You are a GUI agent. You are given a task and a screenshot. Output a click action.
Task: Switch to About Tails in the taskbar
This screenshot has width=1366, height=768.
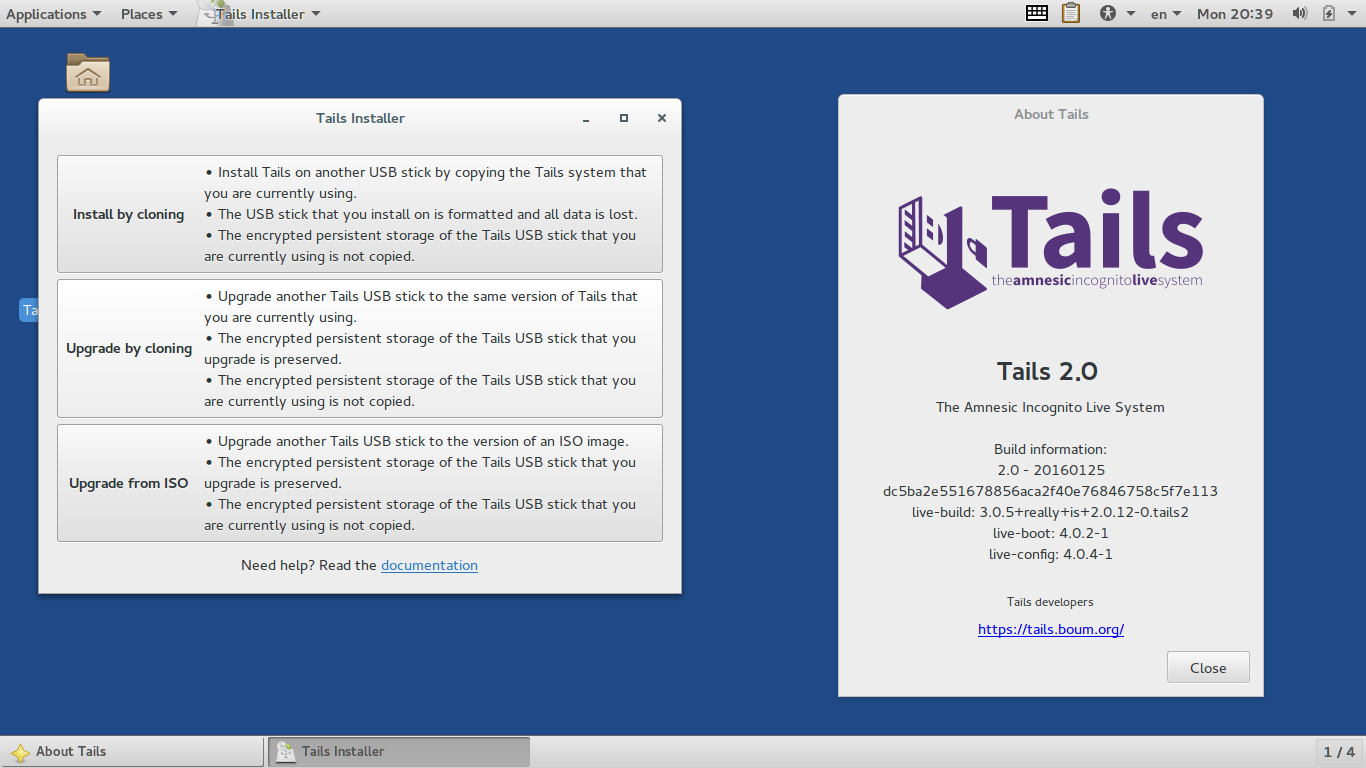tap(133, 752)
